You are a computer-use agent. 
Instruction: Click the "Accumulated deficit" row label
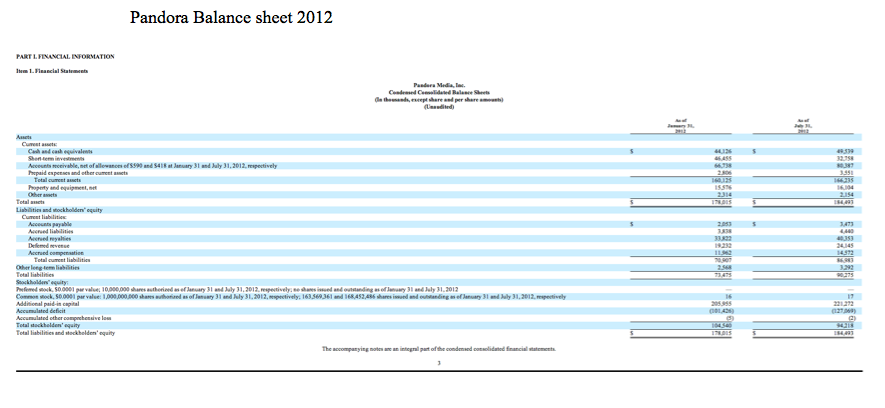pyautogui.click(x=39, y=310)
